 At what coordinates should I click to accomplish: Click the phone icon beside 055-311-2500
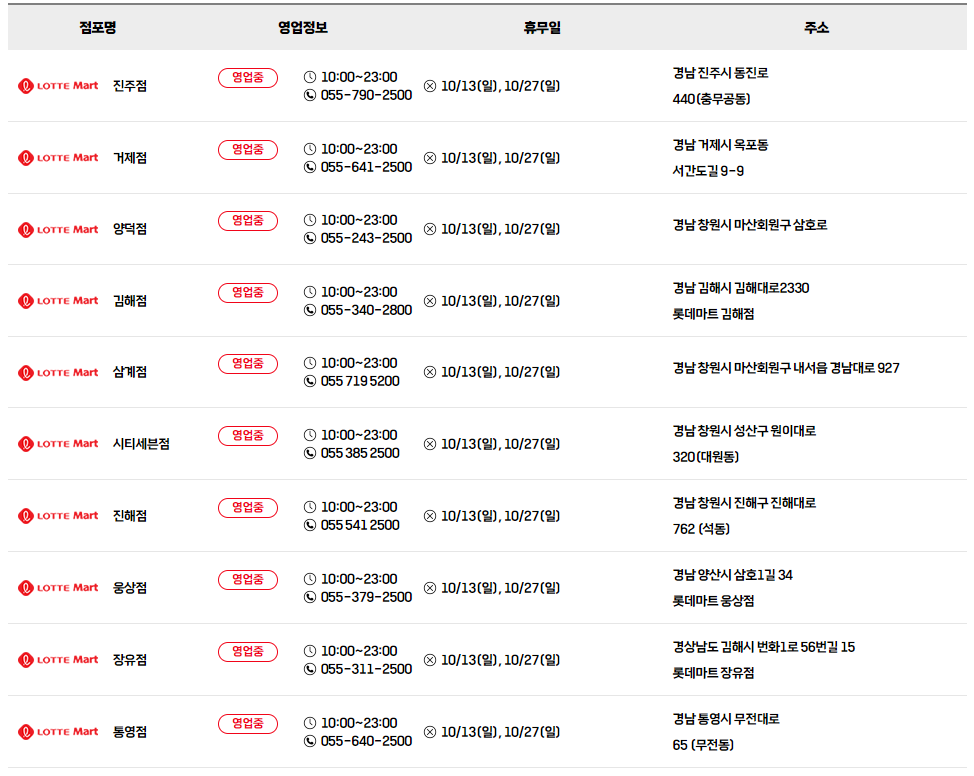[x=309, y=669]
